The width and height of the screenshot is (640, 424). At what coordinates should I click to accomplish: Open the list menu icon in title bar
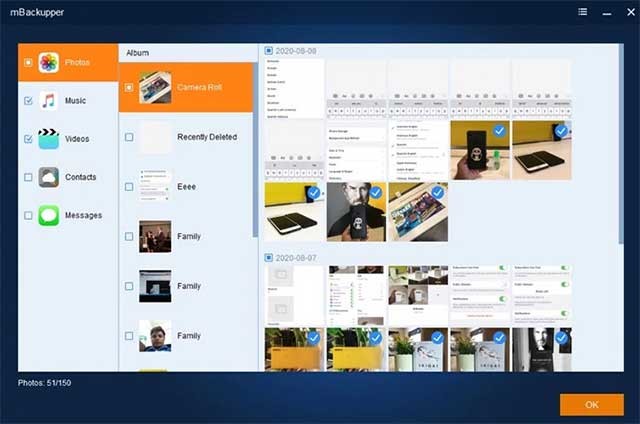point(583,12)
